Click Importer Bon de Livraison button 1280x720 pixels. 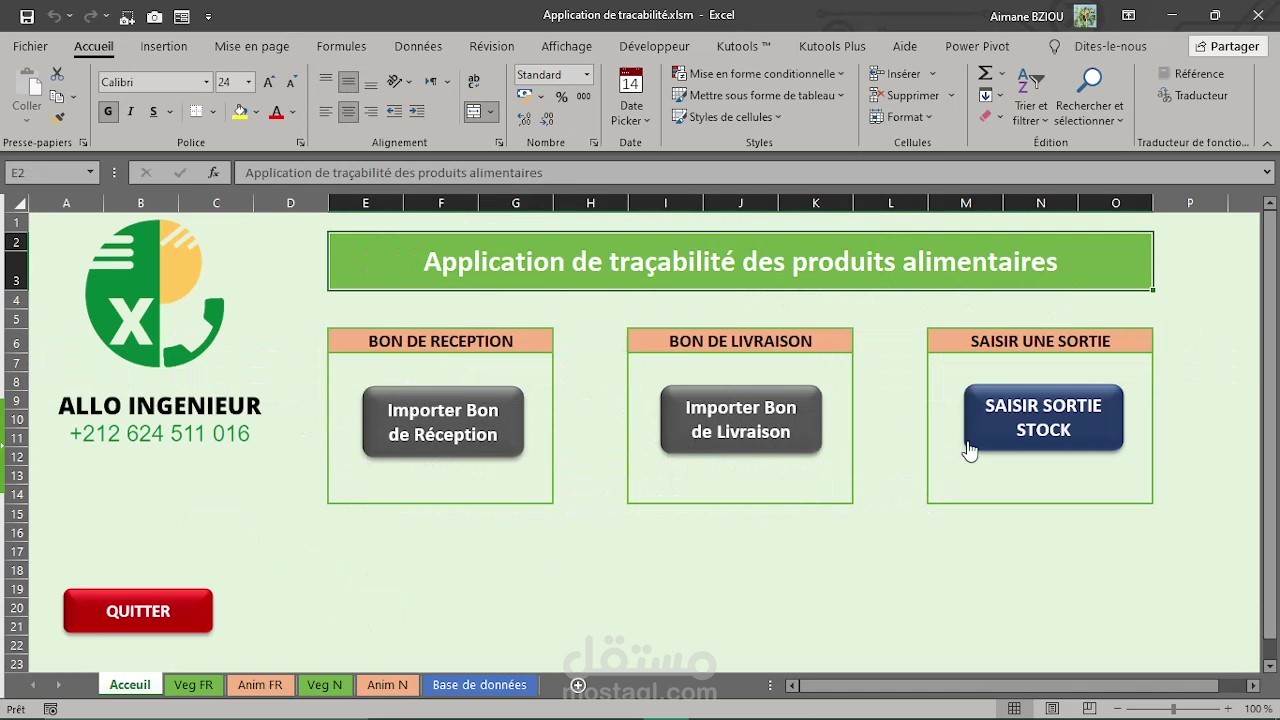[x=741, y=420]
